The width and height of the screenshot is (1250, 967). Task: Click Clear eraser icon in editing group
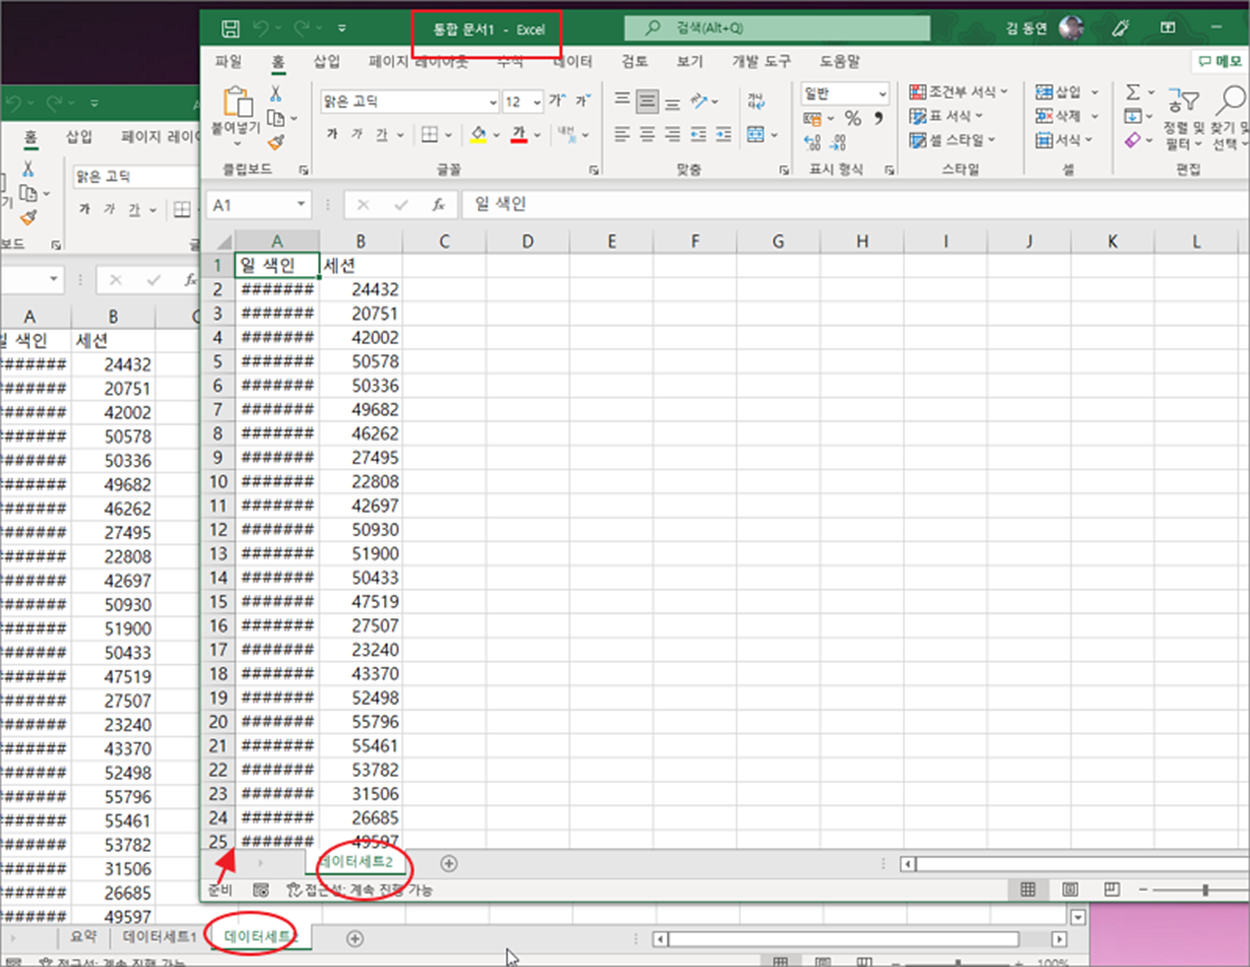coord(1132,141)
